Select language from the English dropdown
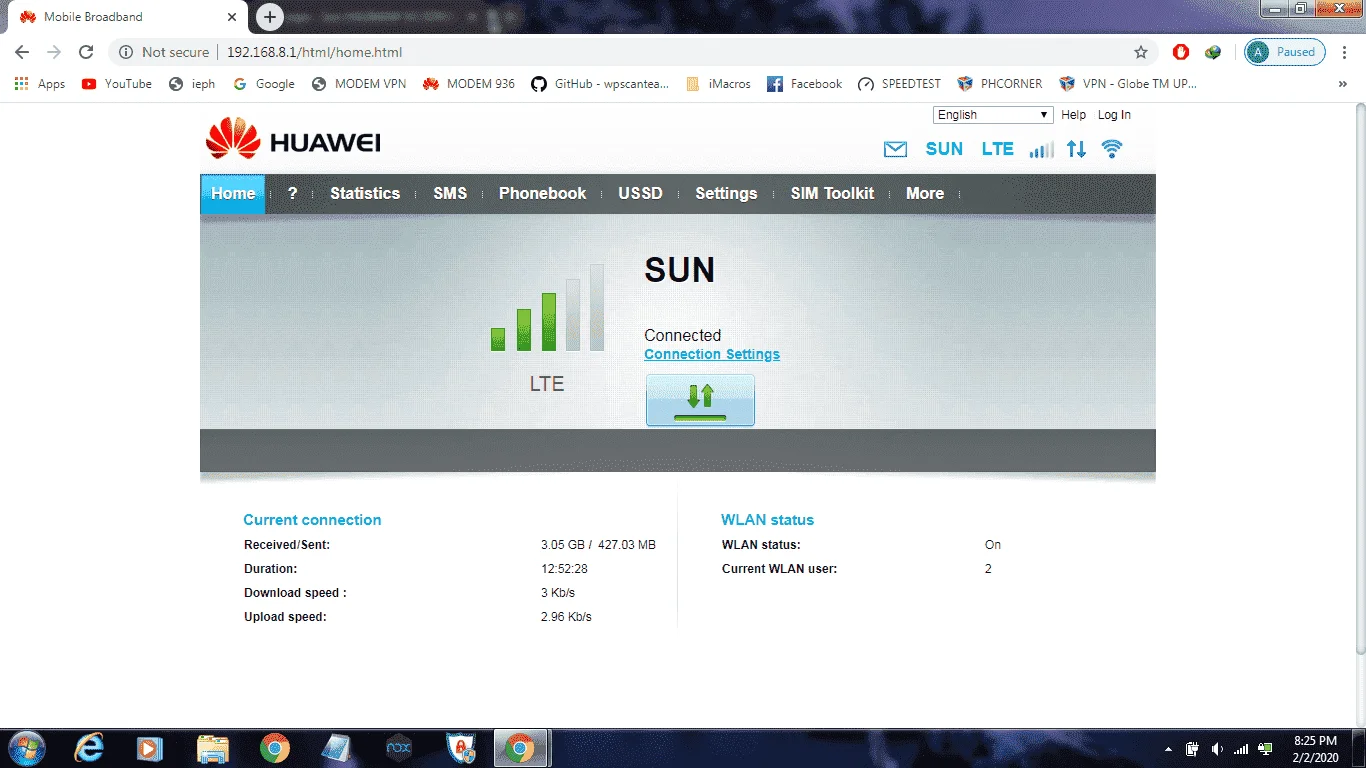Image resolution: width=1366 pixels, height=768 pixels. (x=993, y=115)
